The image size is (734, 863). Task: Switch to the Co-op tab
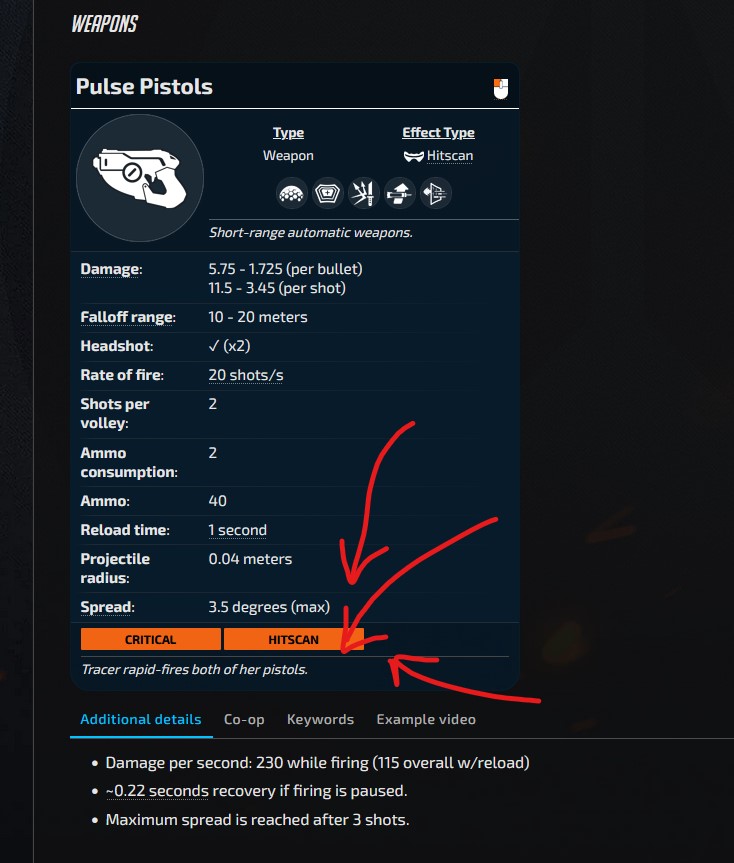point(244,720)
